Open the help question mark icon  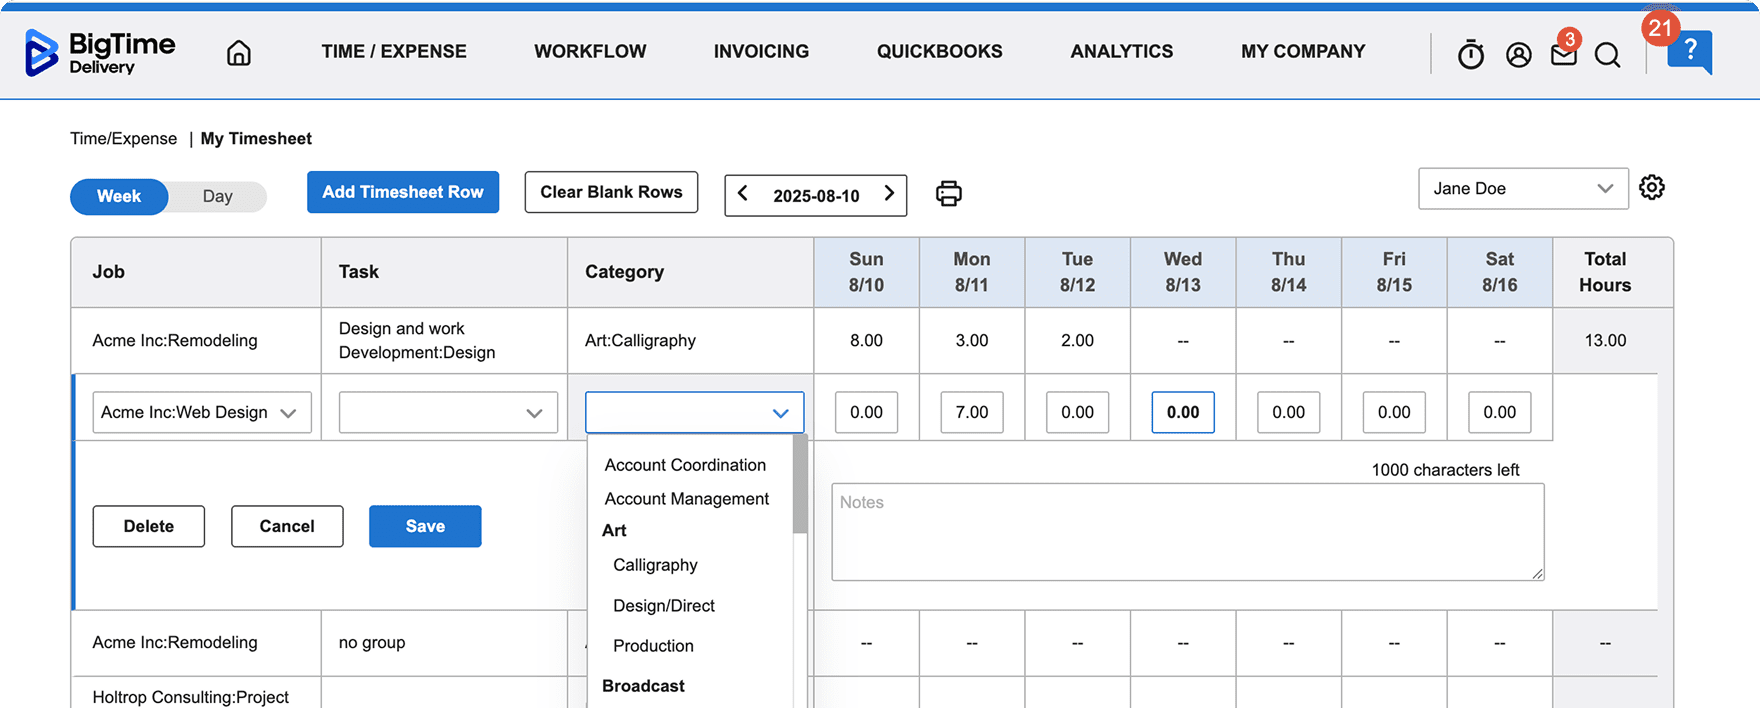[x=1690, y=50]
